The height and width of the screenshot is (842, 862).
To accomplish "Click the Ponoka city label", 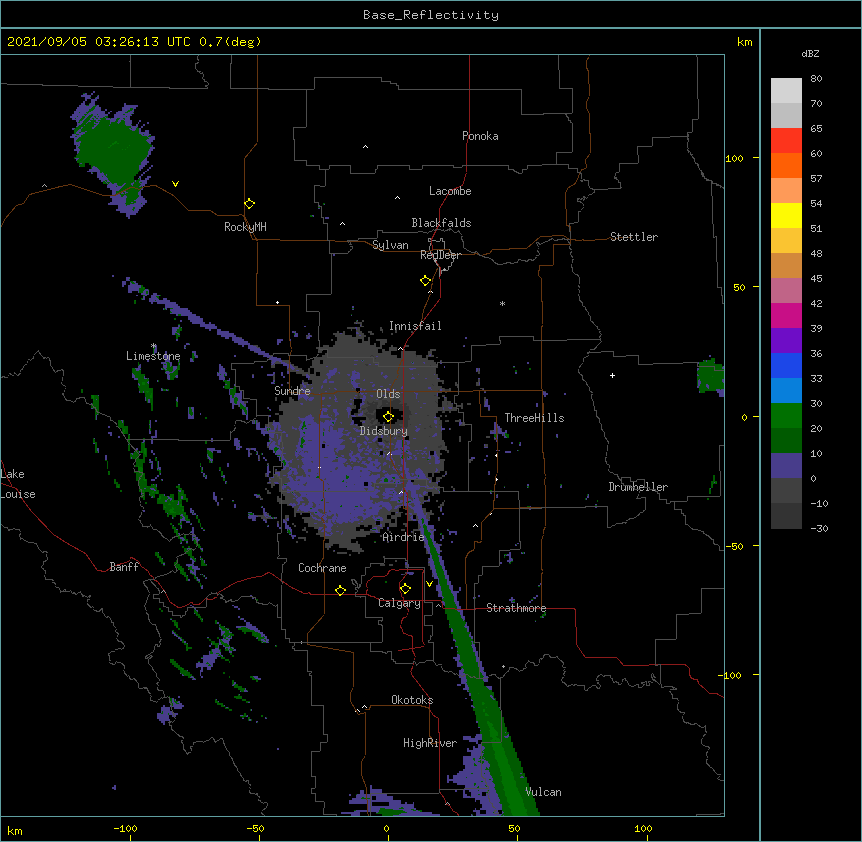I will click(480, 136).
